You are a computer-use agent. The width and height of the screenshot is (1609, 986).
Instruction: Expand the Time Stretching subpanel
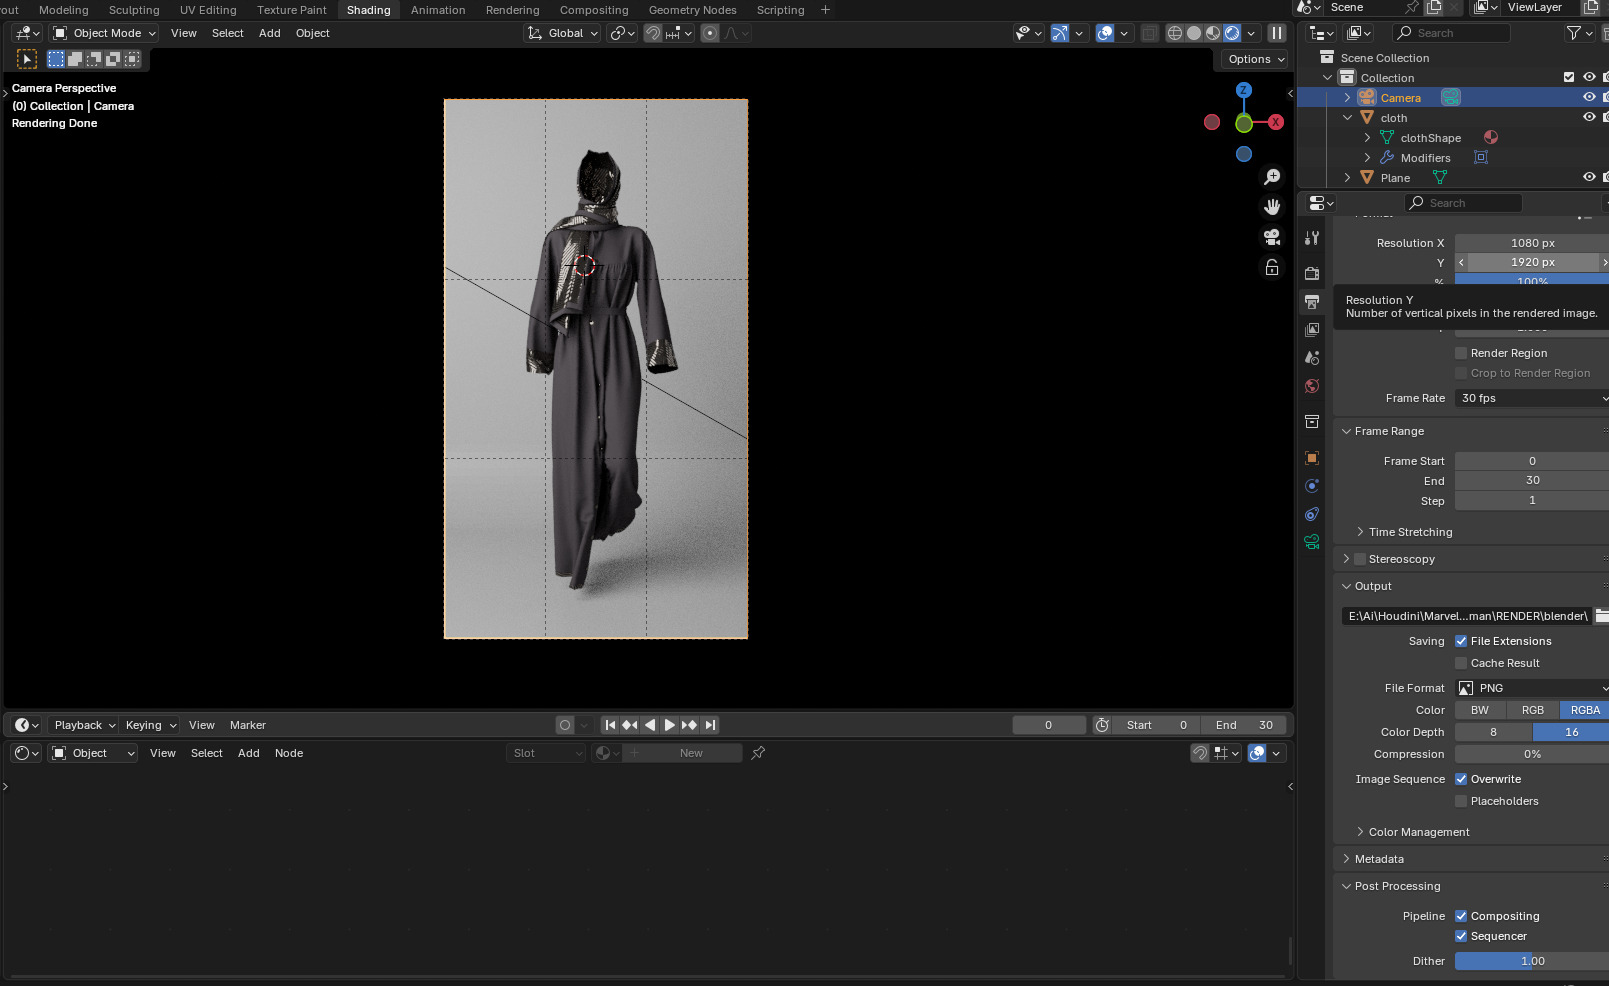pyautogui.click(x=1410, y=532)
